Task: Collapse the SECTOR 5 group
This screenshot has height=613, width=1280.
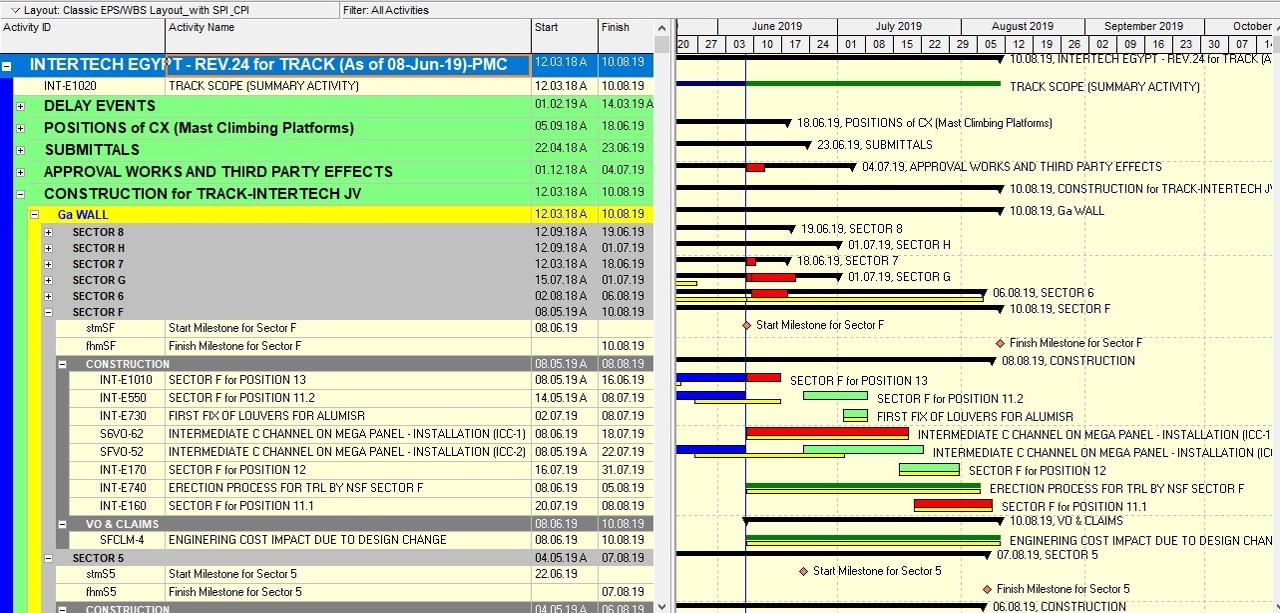Action: (x=48, y=558)
